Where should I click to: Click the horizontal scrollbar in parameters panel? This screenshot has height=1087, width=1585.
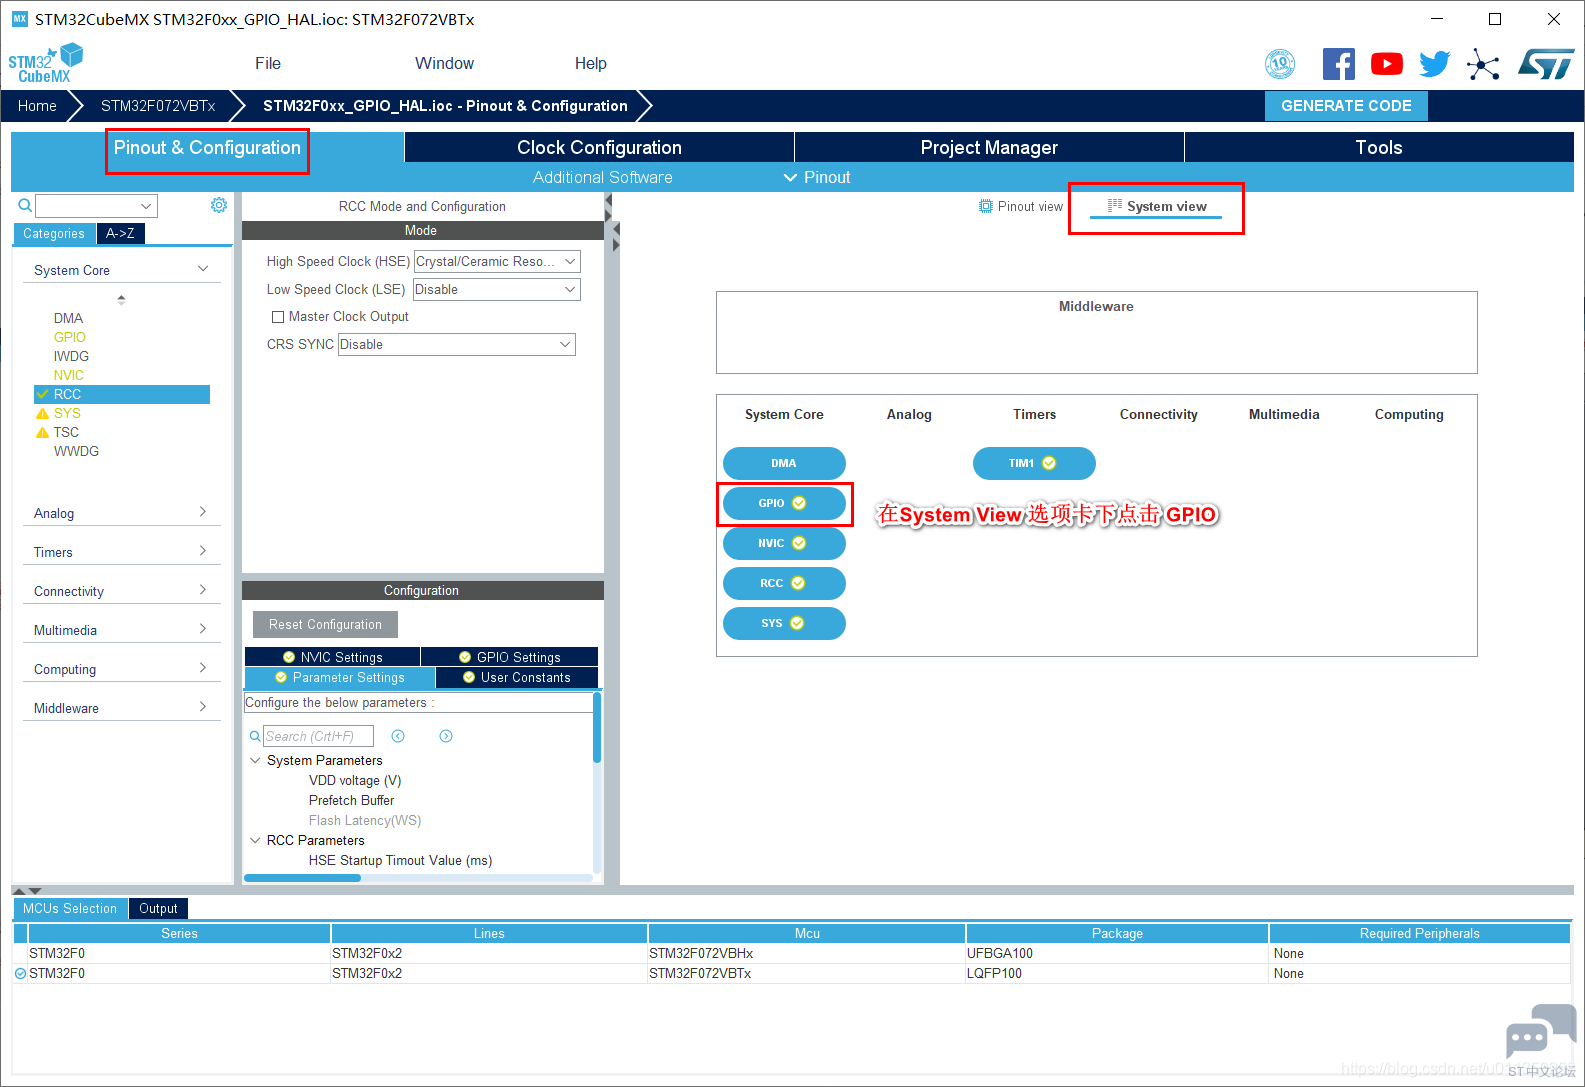302,878
